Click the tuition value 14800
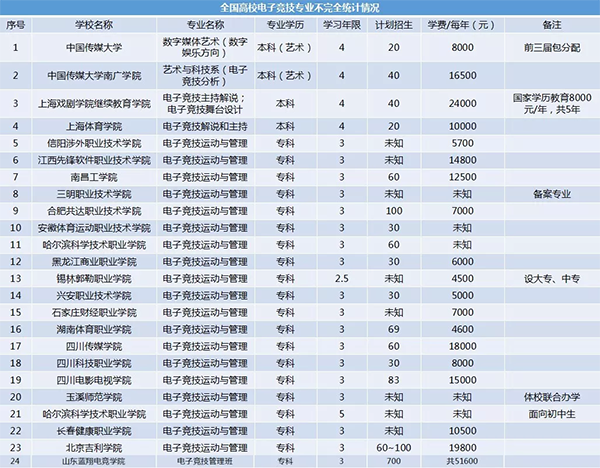Screen dimensions: 600x468 click(462, 160)
